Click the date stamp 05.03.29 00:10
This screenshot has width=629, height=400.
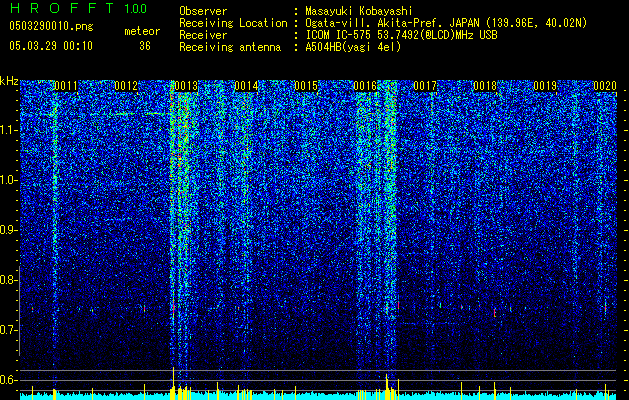(x=51, y=46)
